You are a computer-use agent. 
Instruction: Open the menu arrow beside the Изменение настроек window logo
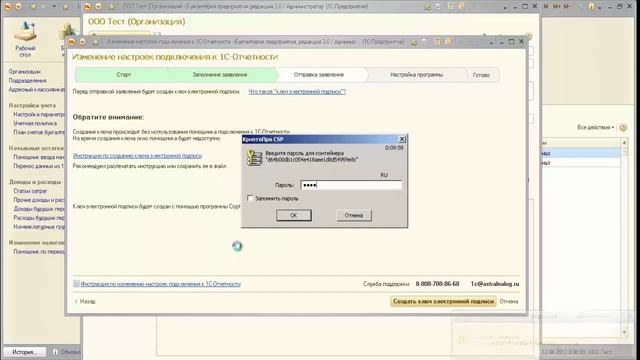click(82, 42)
